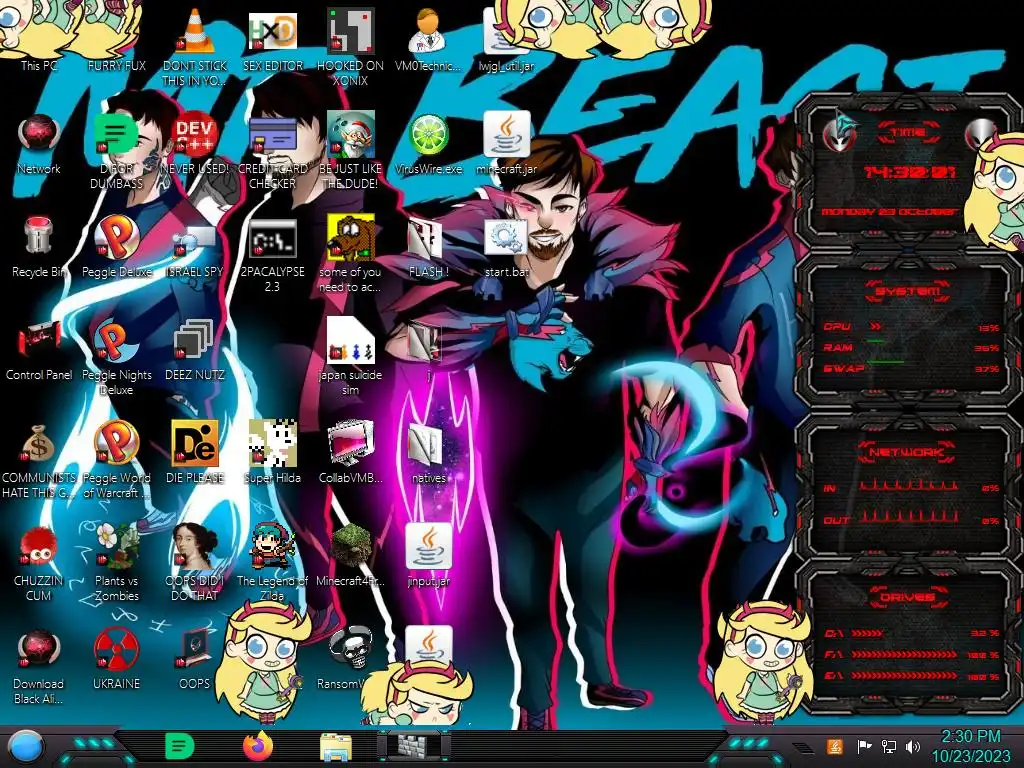This screenshot has height=768, width=1024.
Task: Select the Peggle Deluxe shortcut
Action: [116, 247]
